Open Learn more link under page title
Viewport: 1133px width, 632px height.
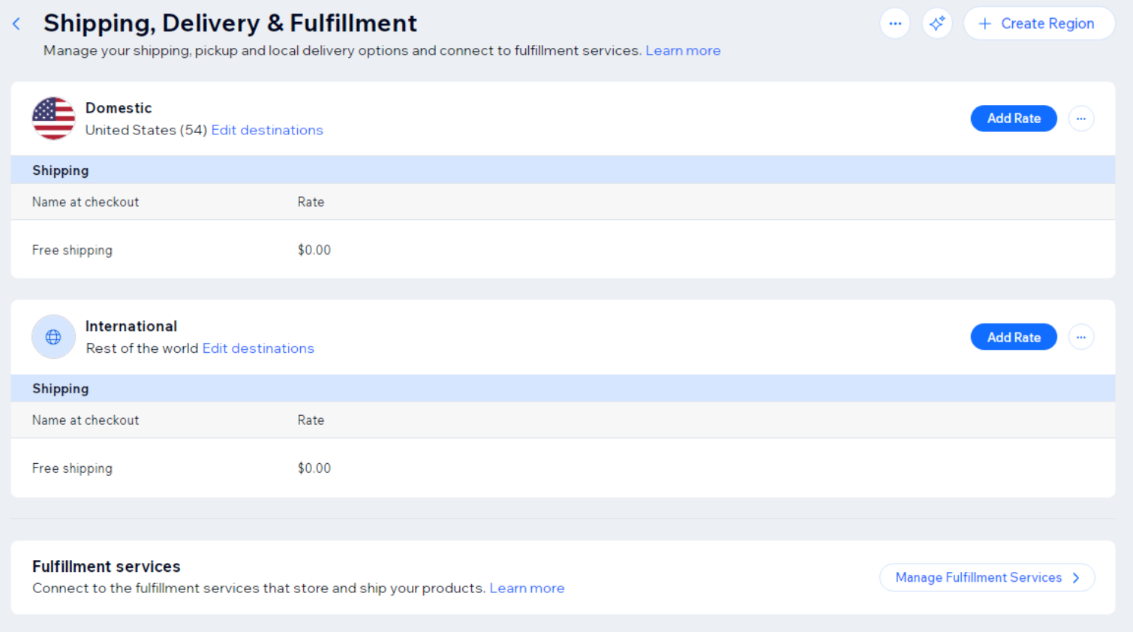tap(683, 51)
